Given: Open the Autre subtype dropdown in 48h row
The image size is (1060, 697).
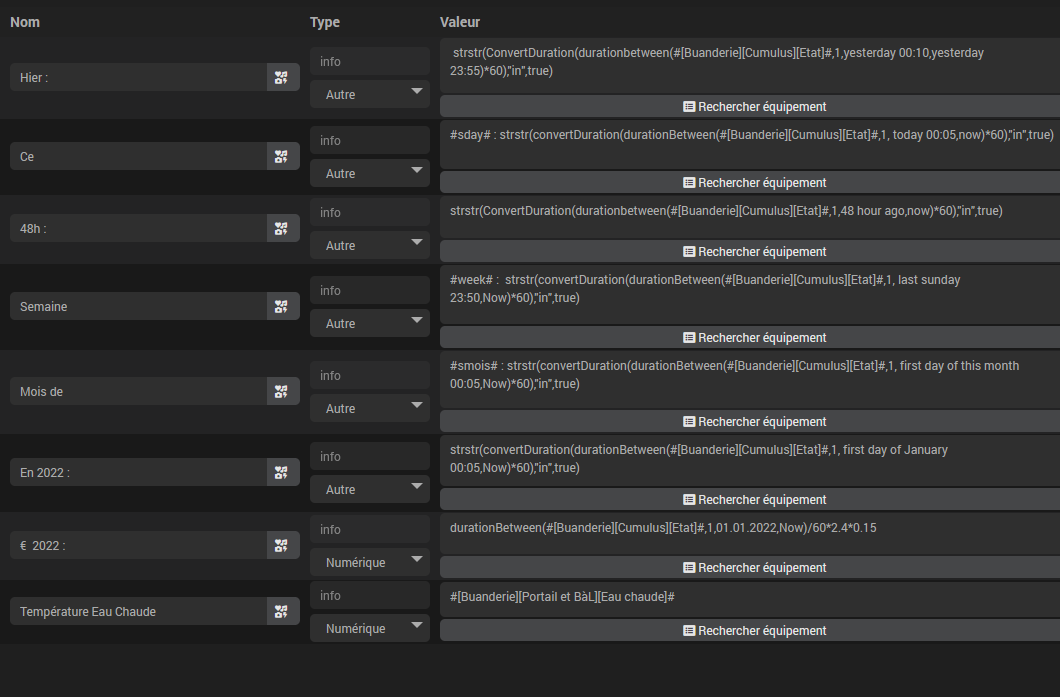Looking at the screenshot, I should 370,245.
